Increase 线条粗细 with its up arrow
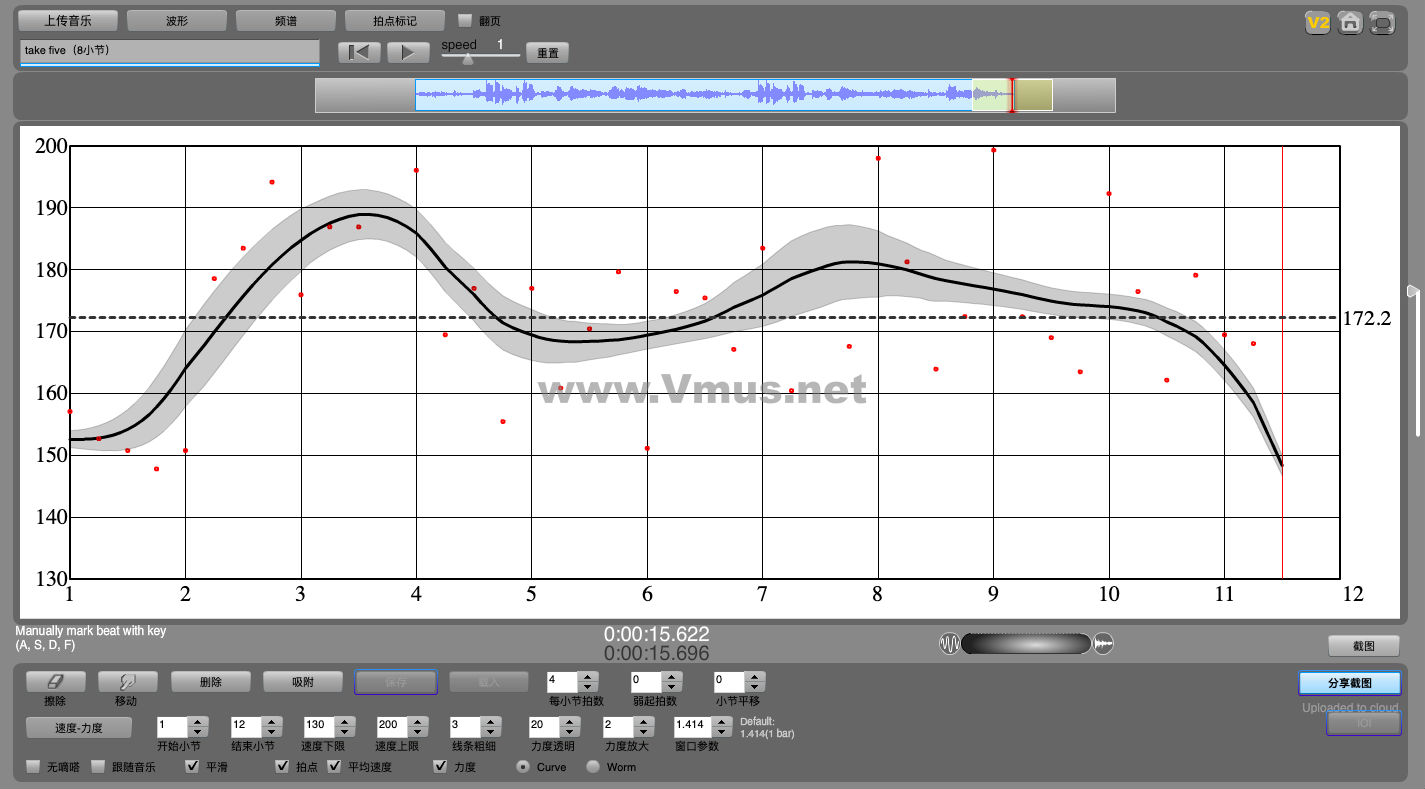Screen dimensions: 1425x789 point(490,721)
